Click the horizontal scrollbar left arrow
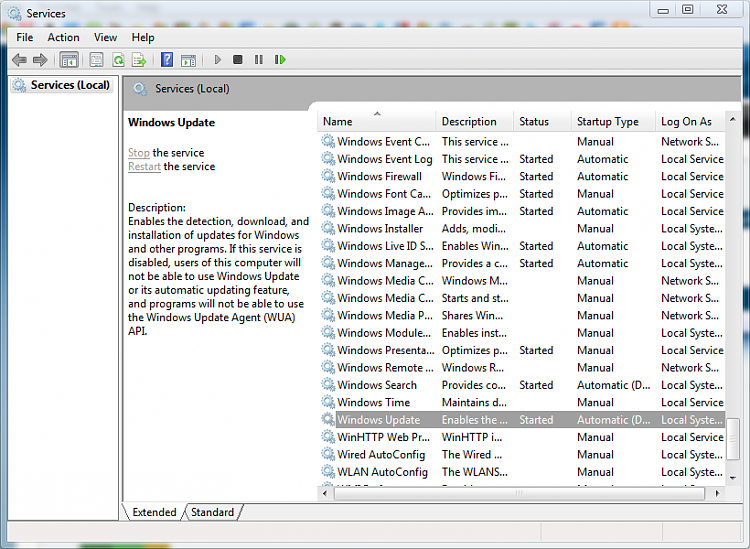 click(x=325, y=494)
